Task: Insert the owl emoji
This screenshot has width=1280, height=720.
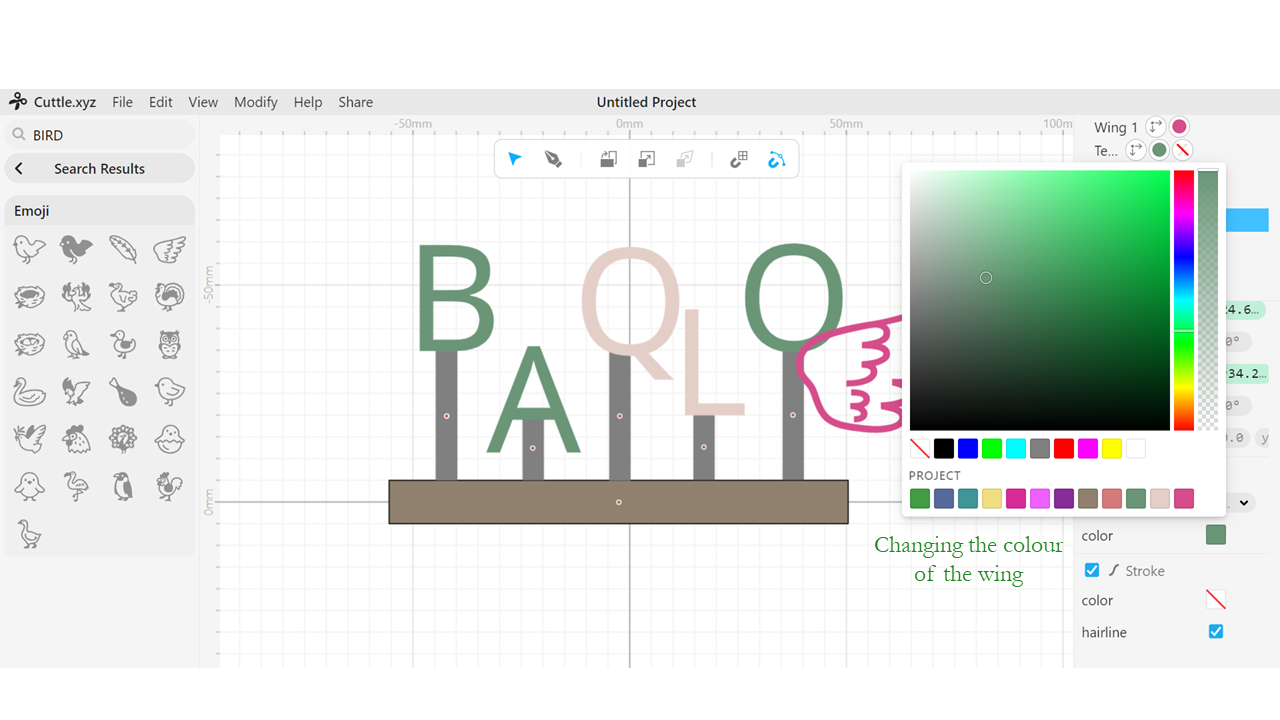Action: [170, 343]
